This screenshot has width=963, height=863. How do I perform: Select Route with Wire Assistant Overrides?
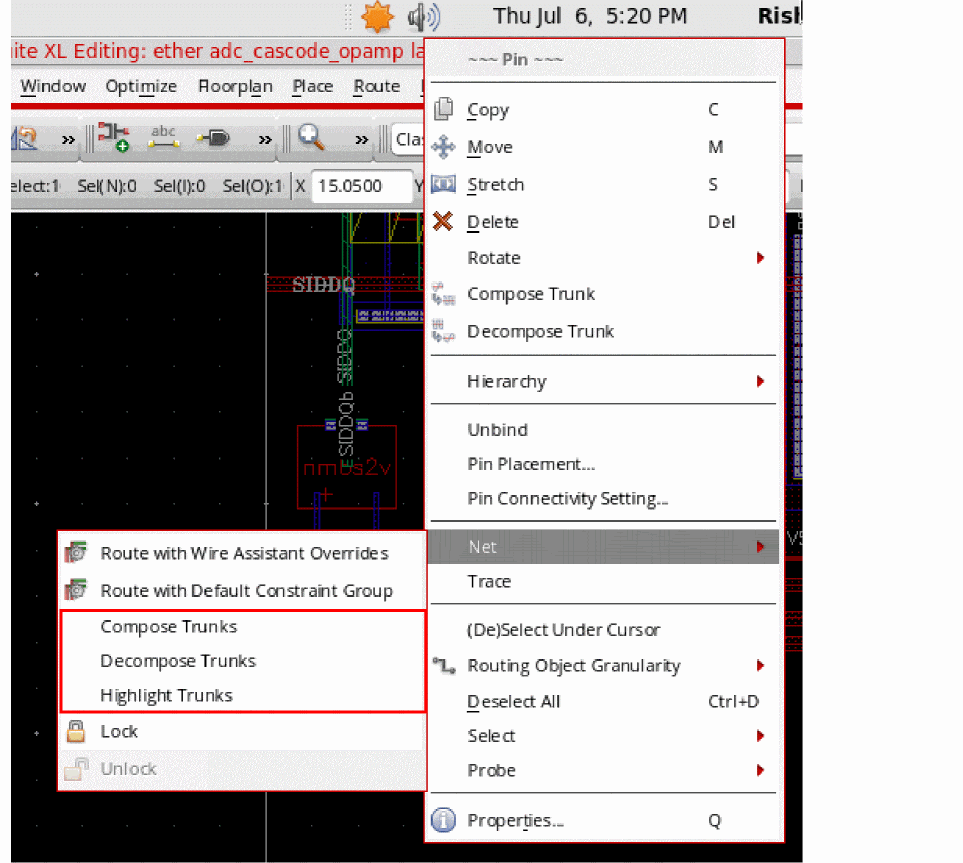pos(244,553)
